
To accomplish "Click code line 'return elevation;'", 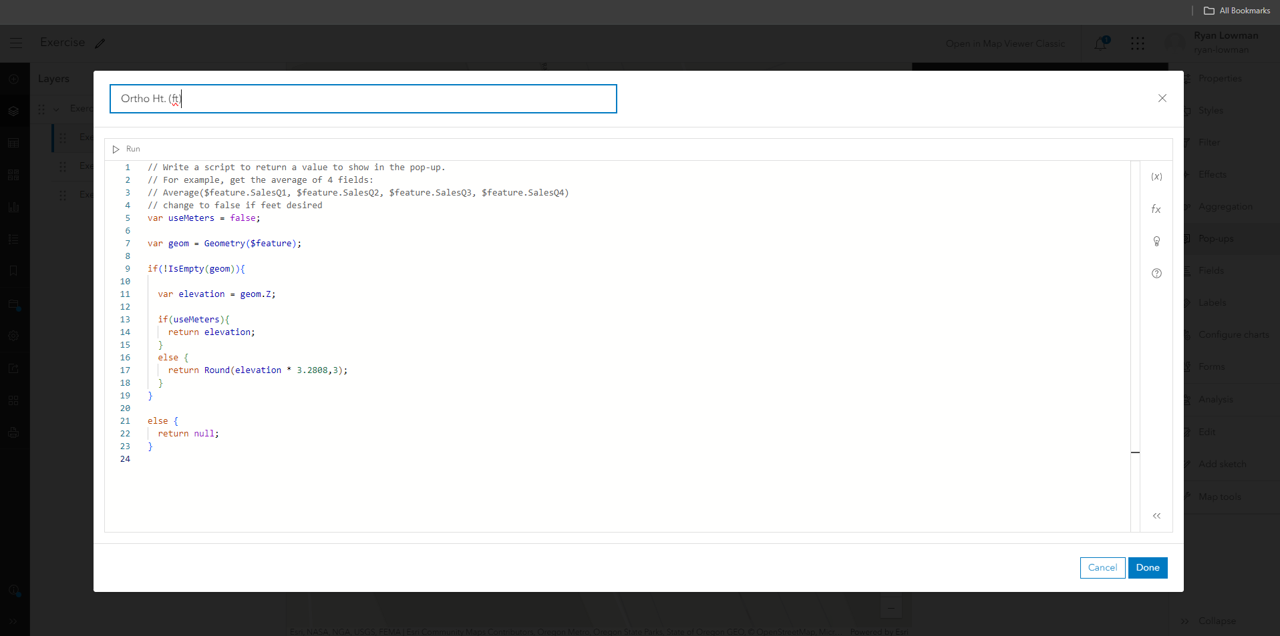I will 211,332.
